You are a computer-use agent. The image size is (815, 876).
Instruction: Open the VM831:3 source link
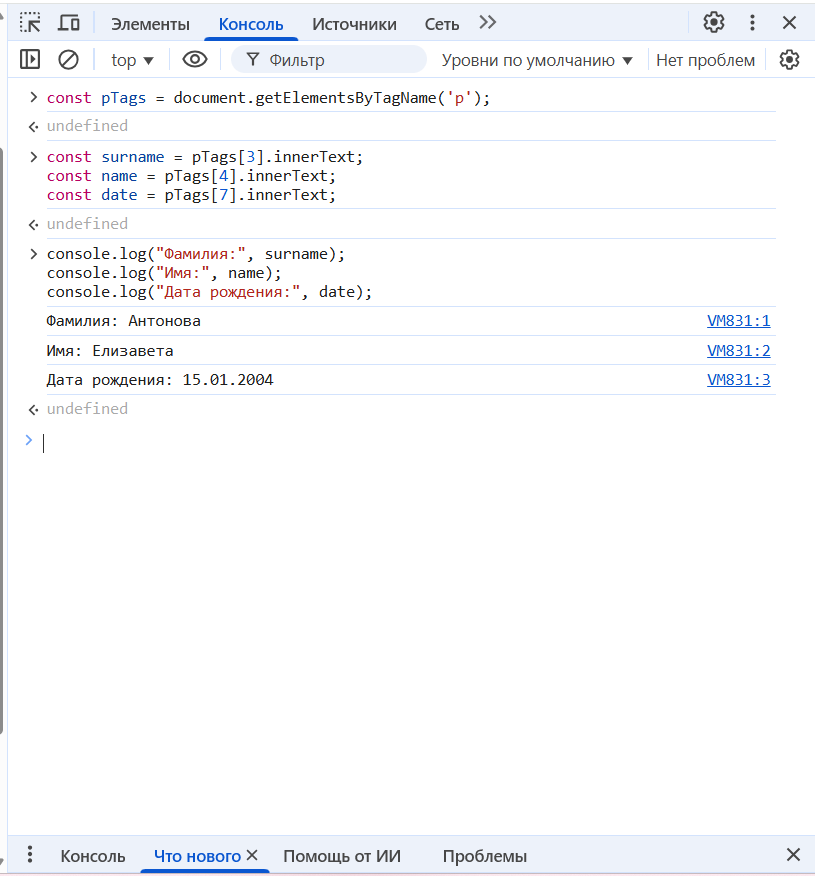click(738, 380)
